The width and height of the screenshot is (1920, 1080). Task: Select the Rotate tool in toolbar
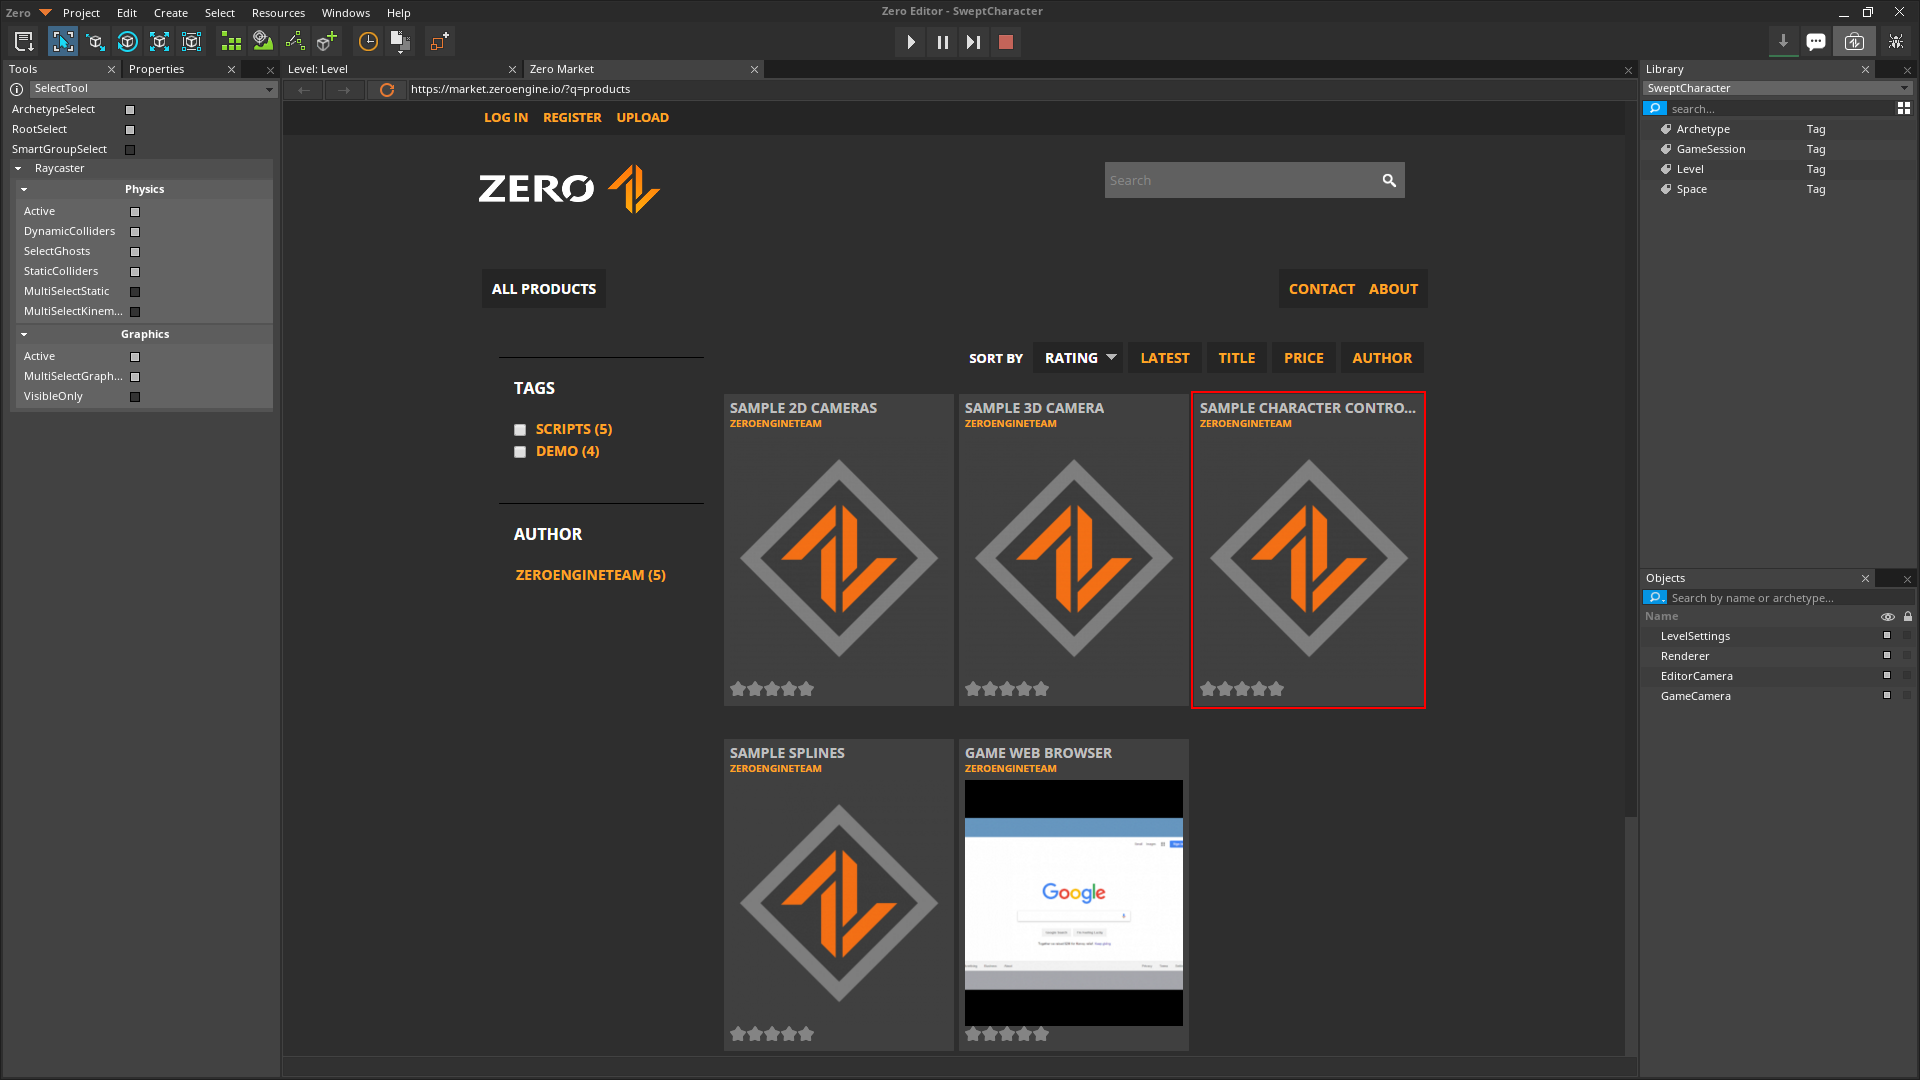pyautogui.click(x=127, y=42)
